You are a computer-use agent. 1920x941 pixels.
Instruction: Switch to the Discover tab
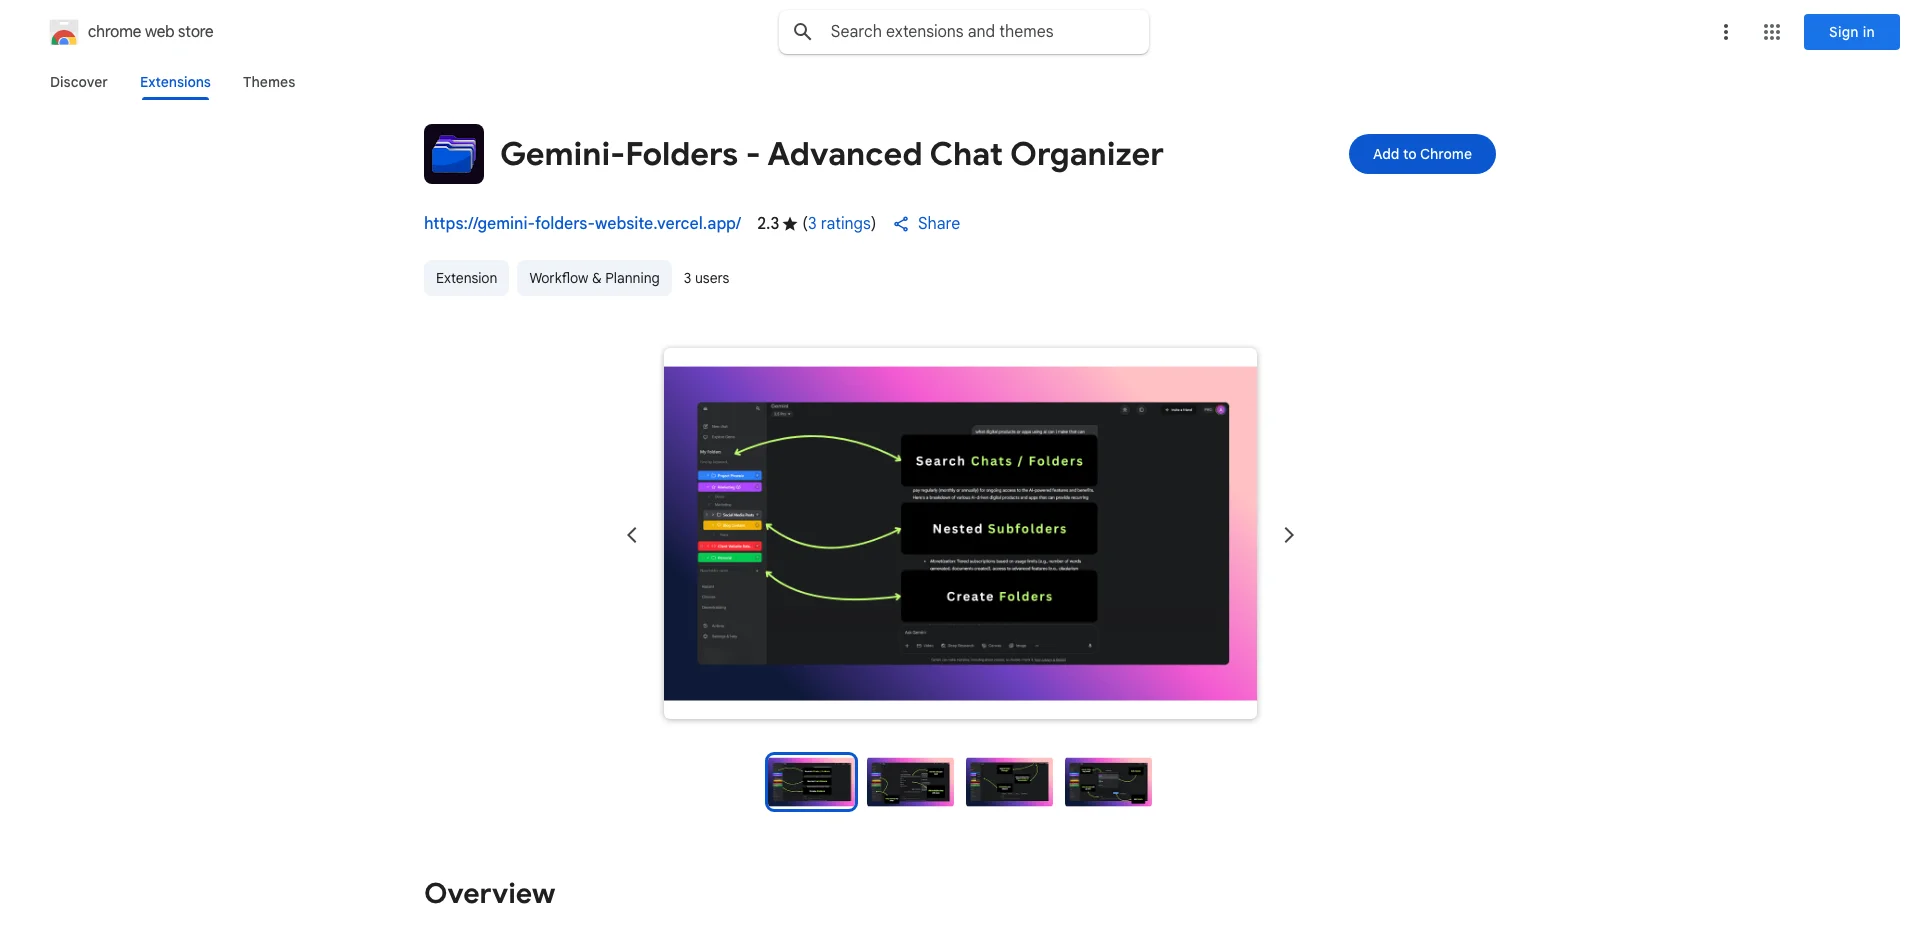[78, 82]
